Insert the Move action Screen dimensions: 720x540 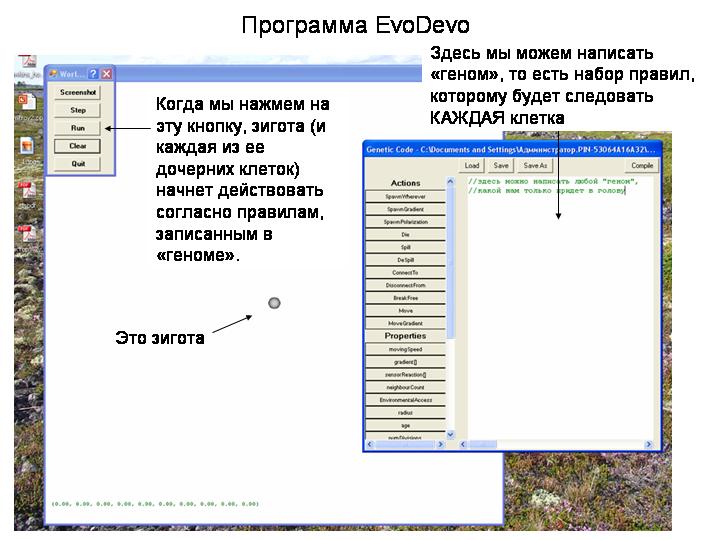[x=405, y=311]
